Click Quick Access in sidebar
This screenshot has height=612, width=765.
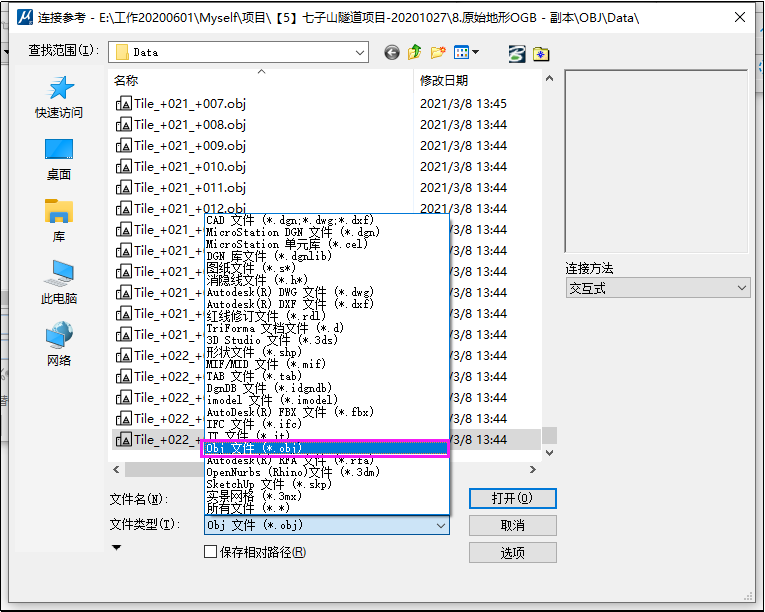(x=59, y=97)
